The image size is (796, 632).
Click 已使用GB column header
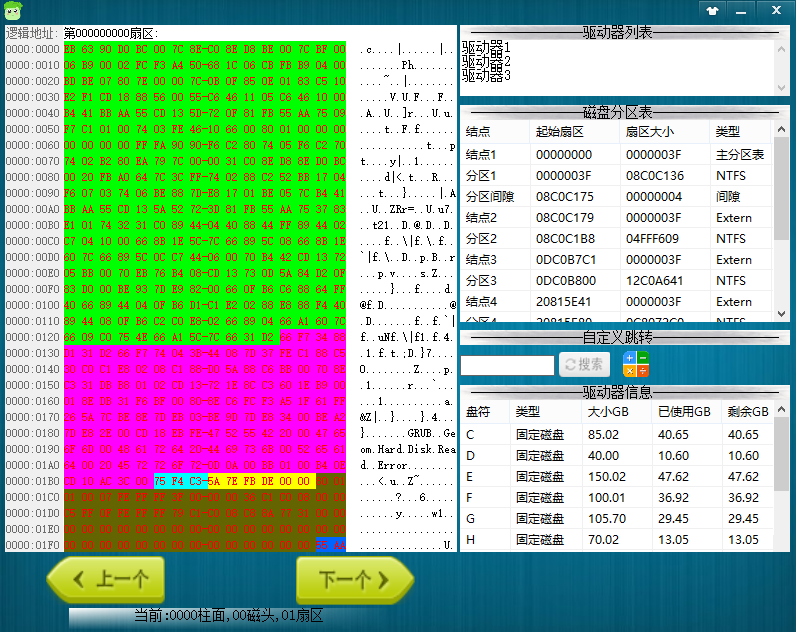(686, 412)
